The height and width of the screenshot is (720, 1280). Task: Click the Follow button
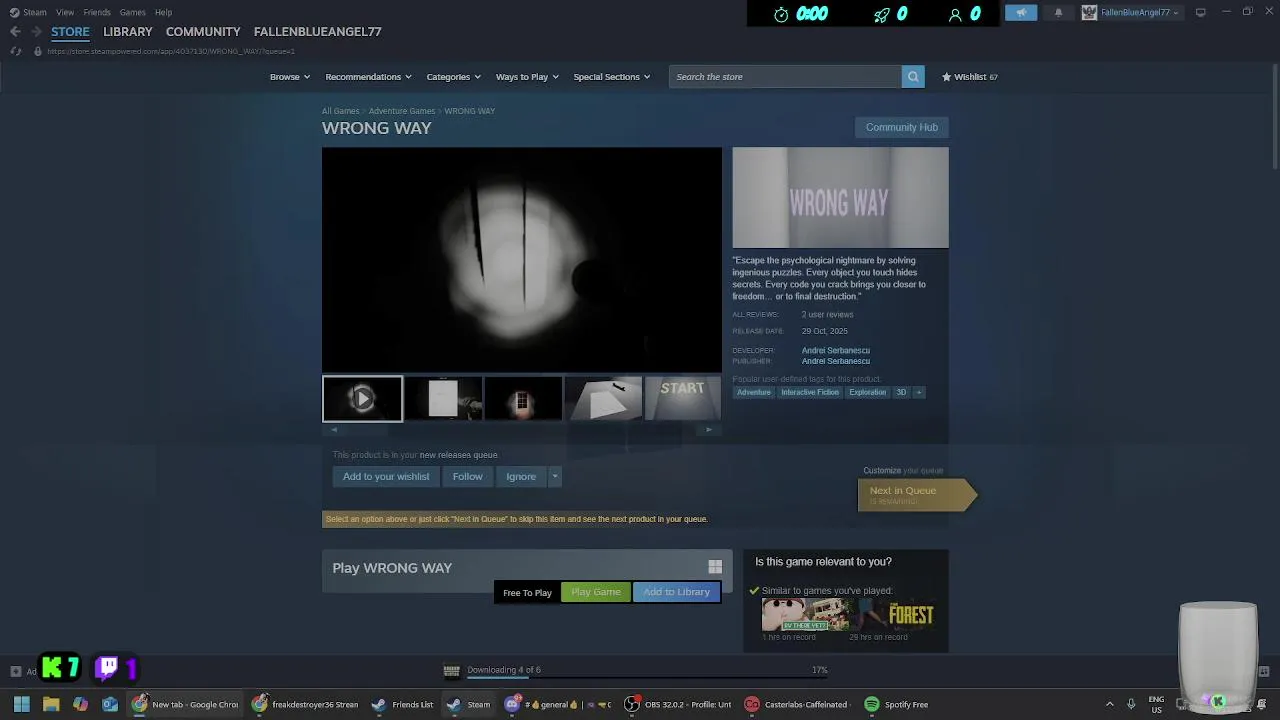coord(467,477)
